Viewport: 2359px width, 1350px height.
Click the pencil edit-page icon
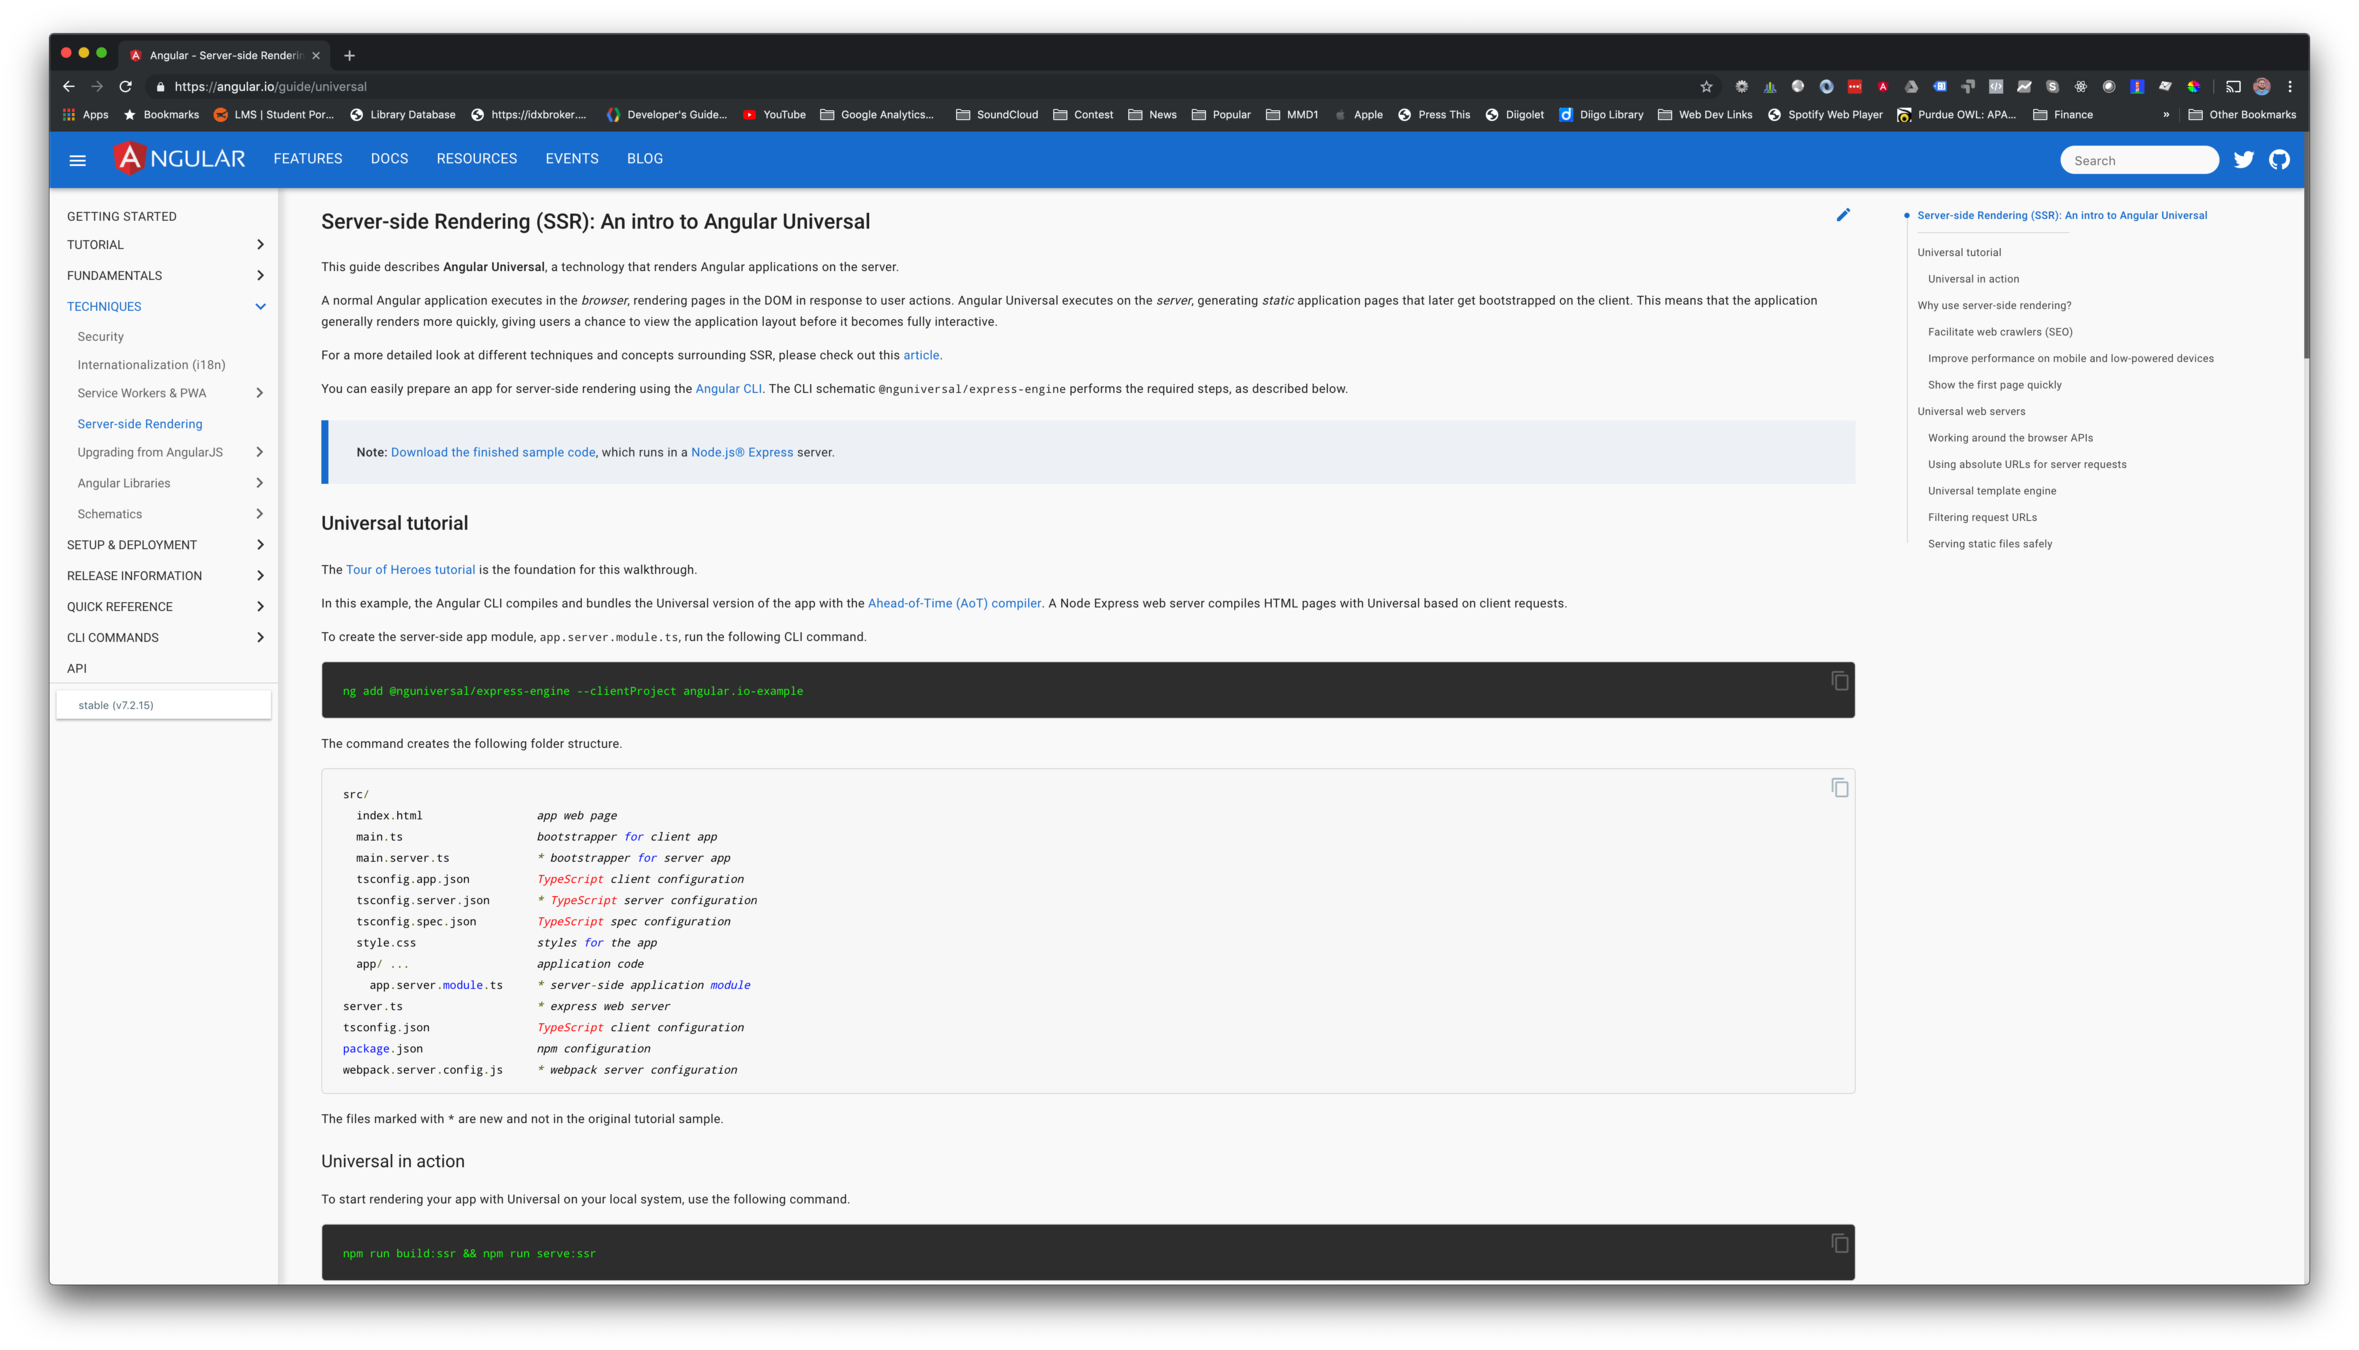point(1842,215)
